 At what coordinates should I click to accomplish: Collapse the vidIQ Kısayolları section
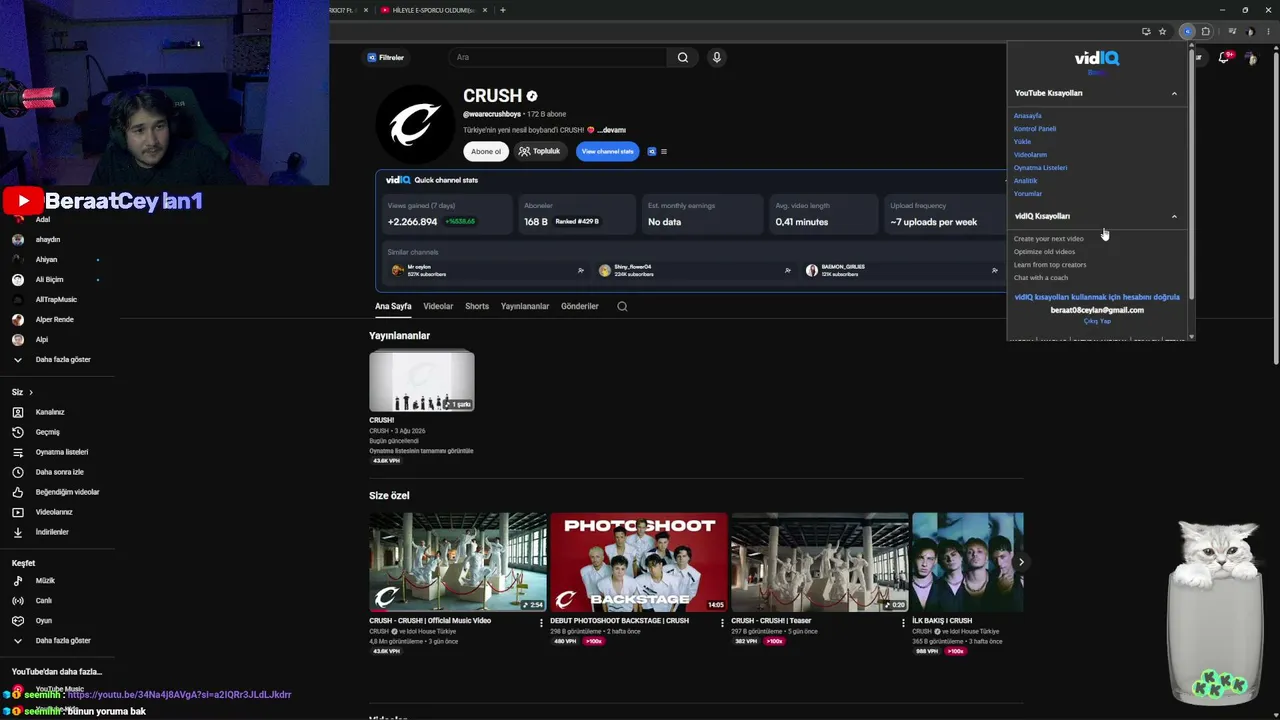click(1174, 217)
